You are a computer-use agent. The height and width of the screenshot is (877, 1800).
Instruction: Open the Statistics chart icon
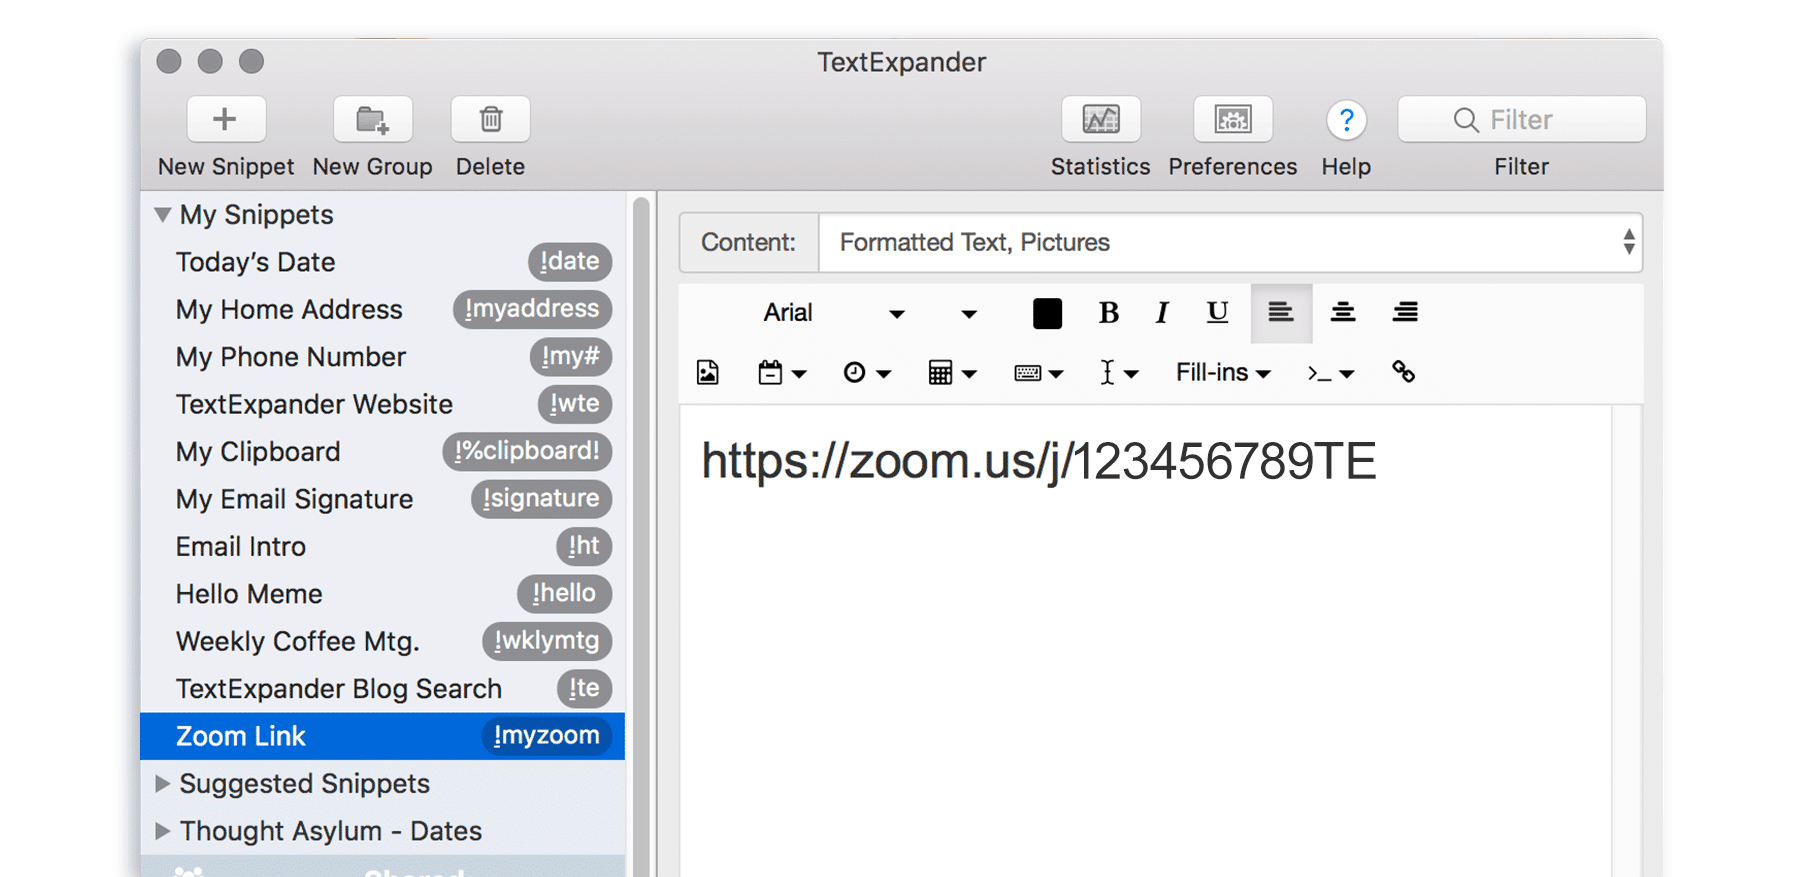point(1101,120)
